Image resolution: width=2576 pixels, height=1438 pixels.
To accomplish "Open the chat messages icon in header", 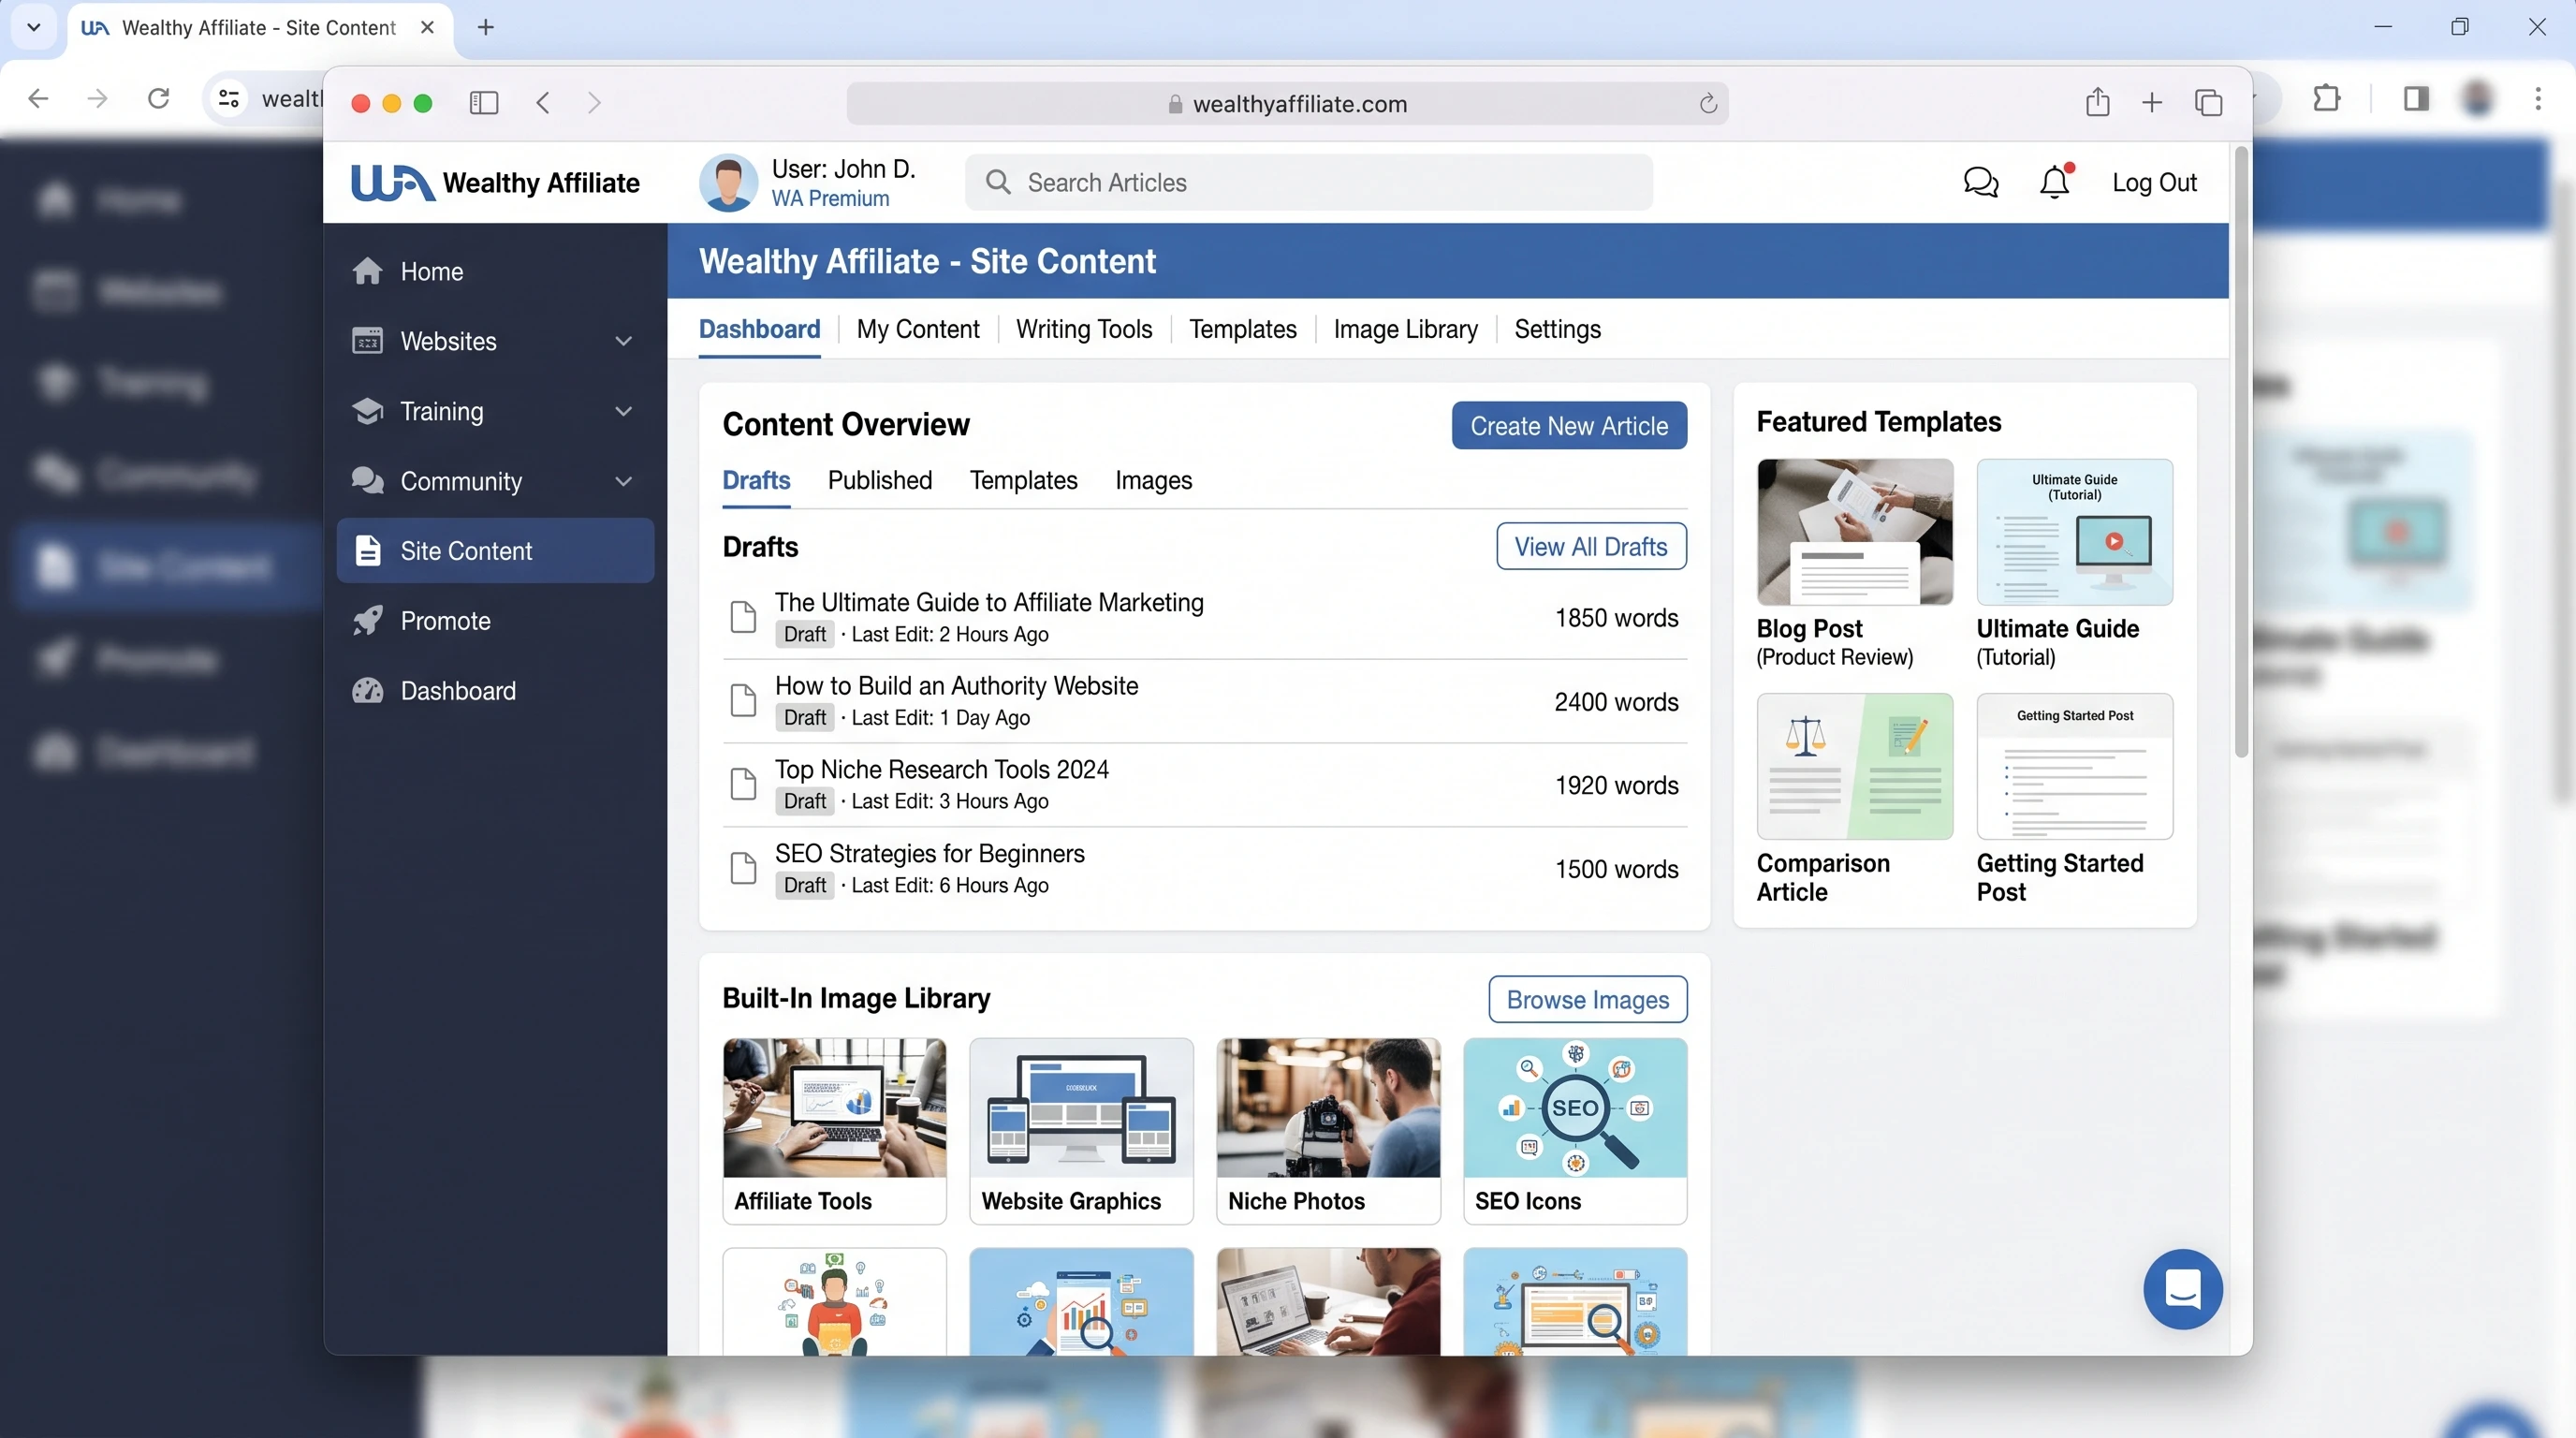I will point(1980,182).
